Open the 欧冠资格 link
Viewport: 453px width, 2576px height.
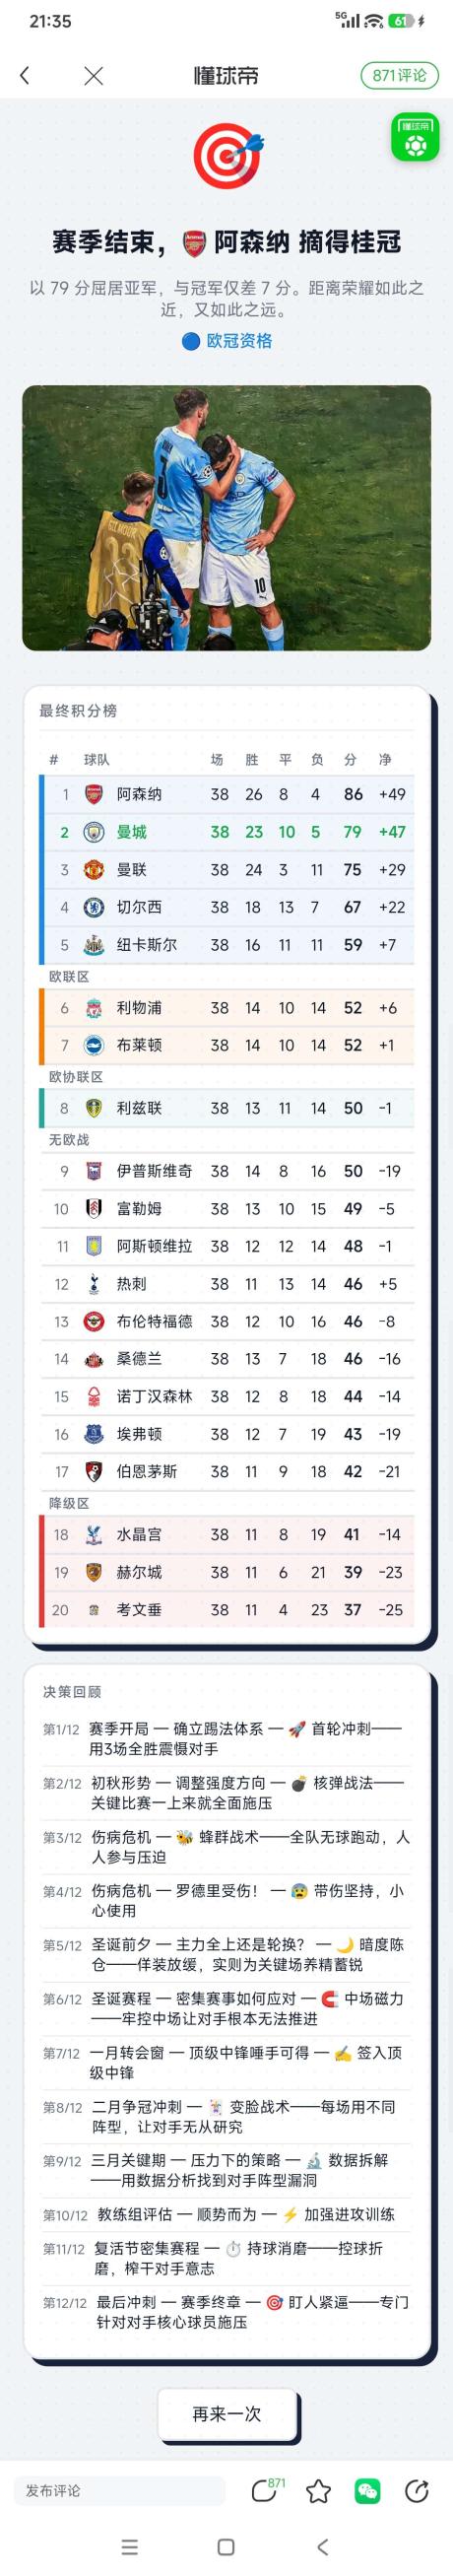227,341
